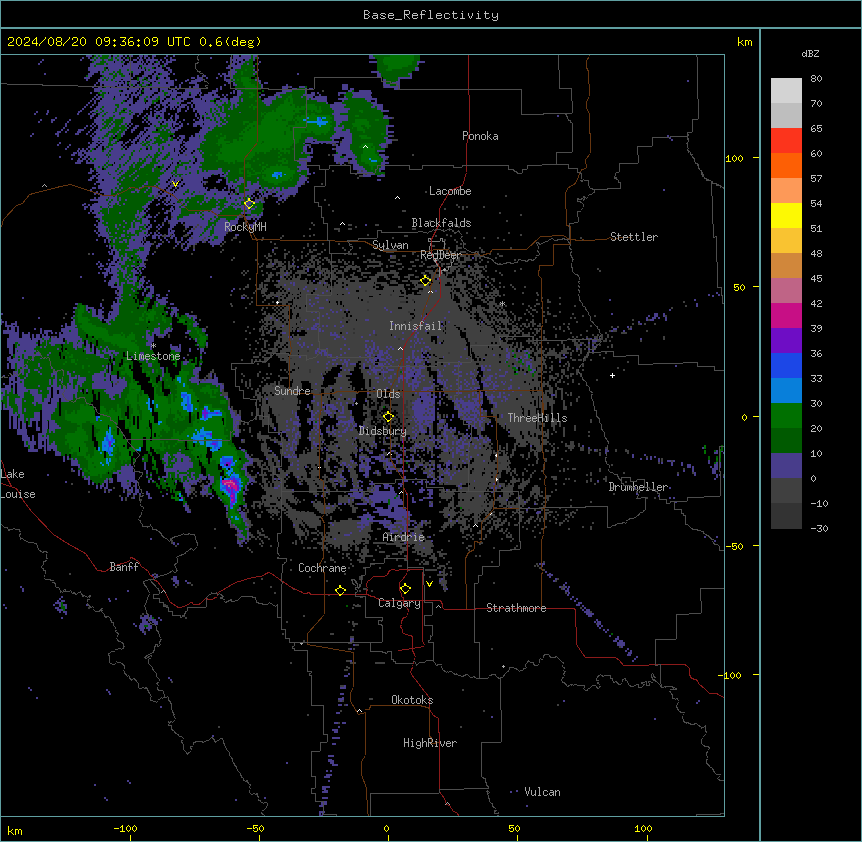Click the Strathmore label
This screenshot has height=842, width=862.
pyautogui.click(x=516, y=608)
